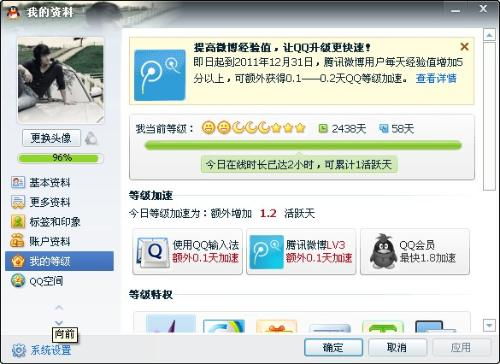The width and height of the screenshot is (500, 364).
Task: Click 取消 button
Action: [x=397, y=347]
